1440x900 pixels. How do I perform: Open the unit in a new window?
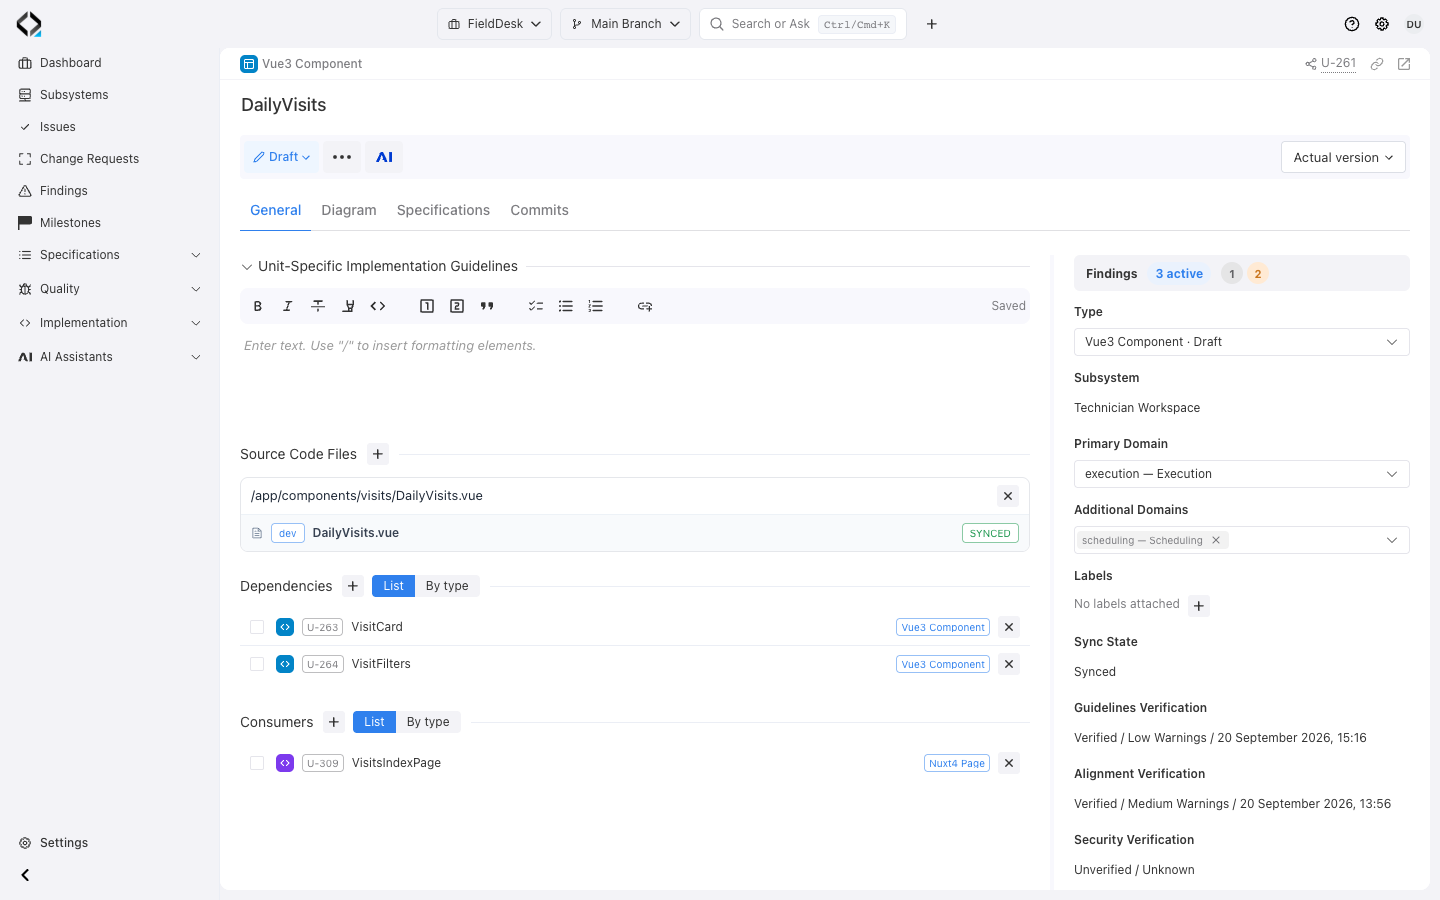tap(1404, 64)
